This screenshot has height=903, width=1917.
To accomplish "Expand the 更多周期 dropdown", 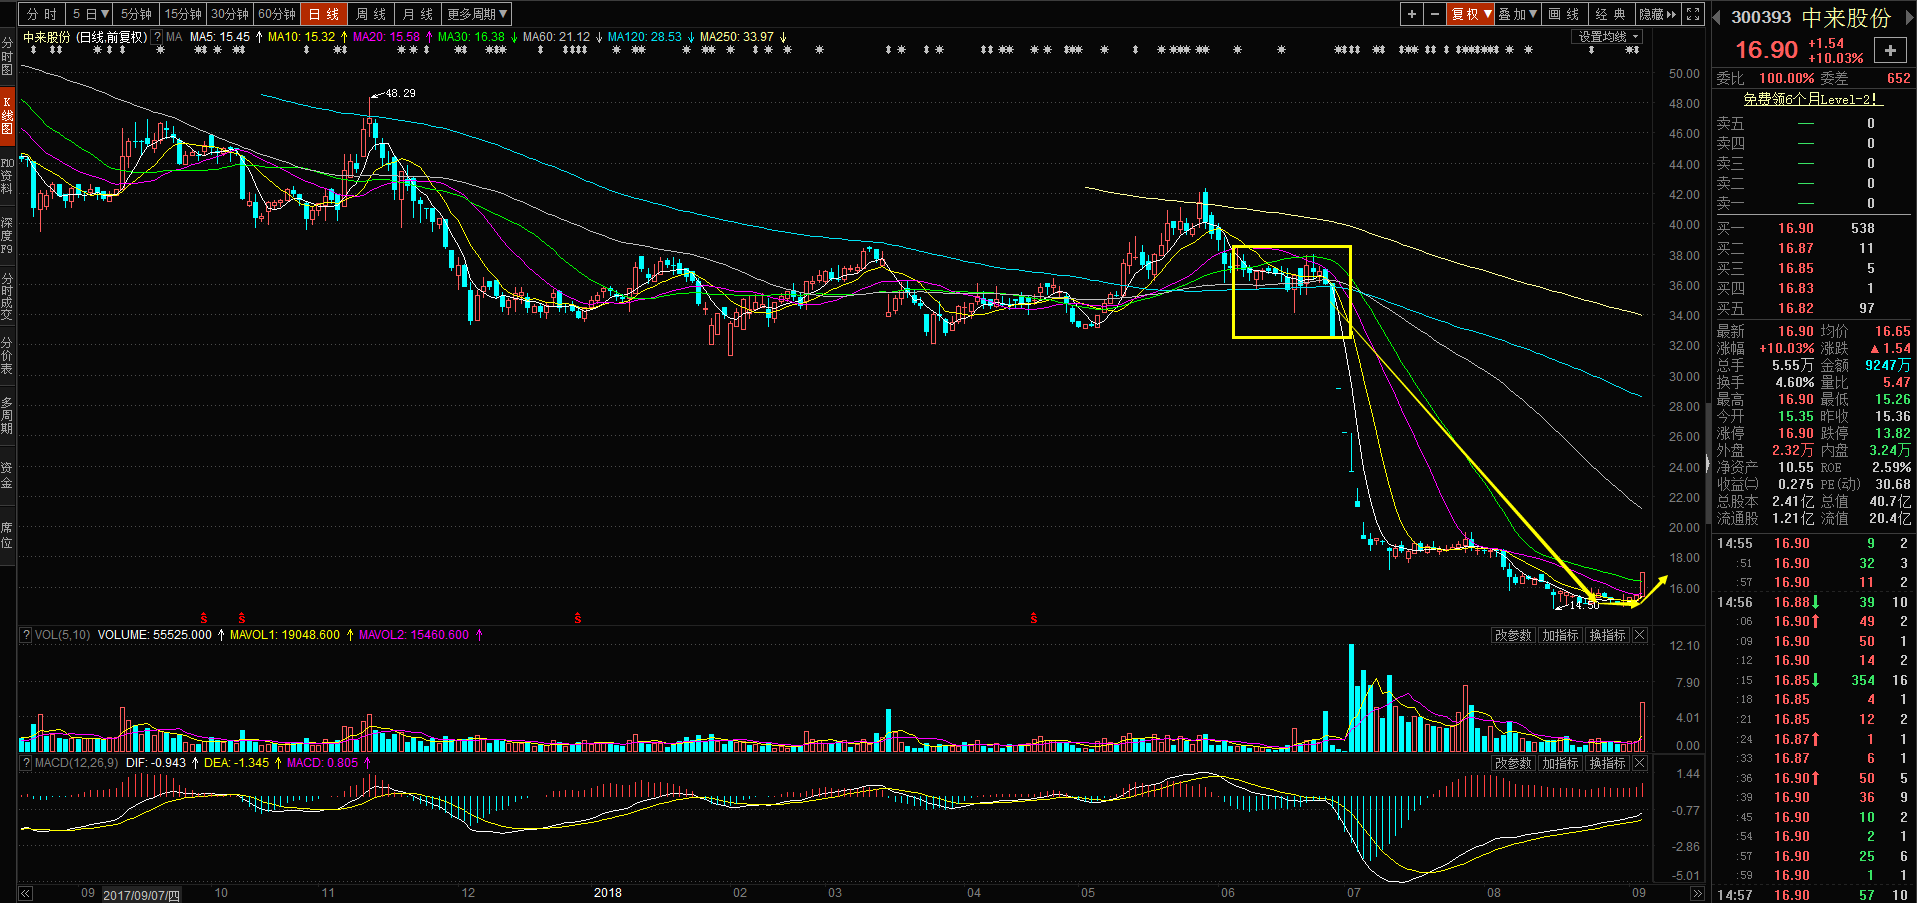I will (477, 14).
